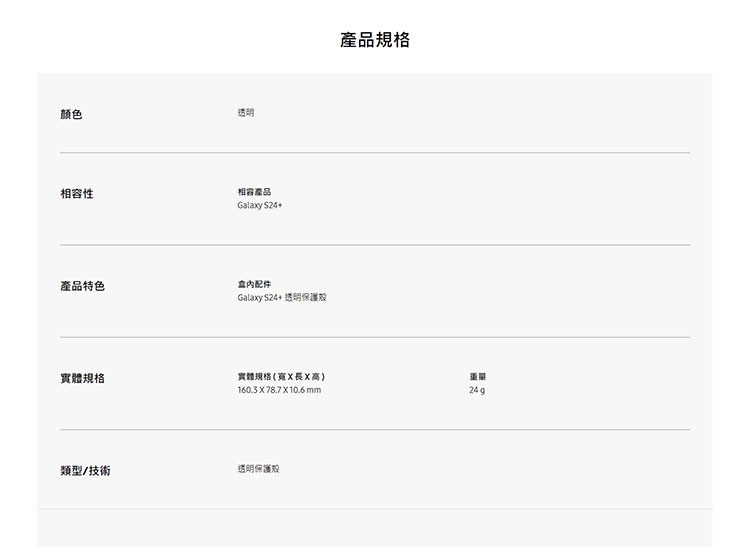Click the divider line below the 顏色 row
Viewport: 750px width, 556px height.
tap(375, 153)
